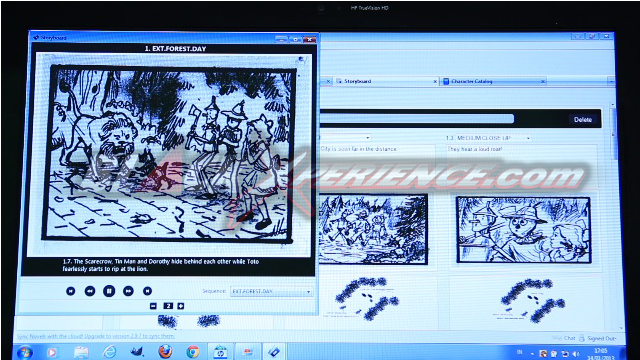Click the Character Catalog tab icon
The height and width of the screenshot is (360, 640).
click(446, 81)
